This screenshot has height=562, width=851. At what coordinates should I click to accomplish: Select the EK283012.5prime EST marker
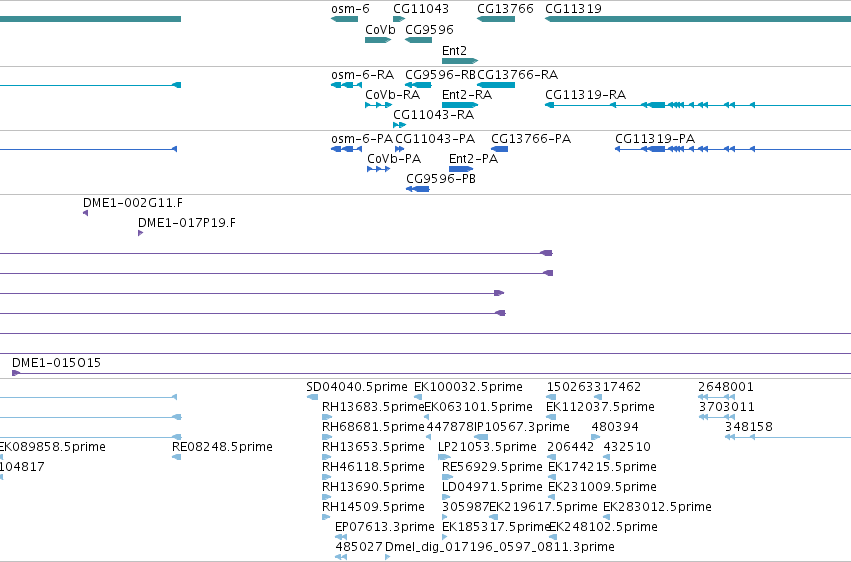pyautogui.click(x=607, y=517)
